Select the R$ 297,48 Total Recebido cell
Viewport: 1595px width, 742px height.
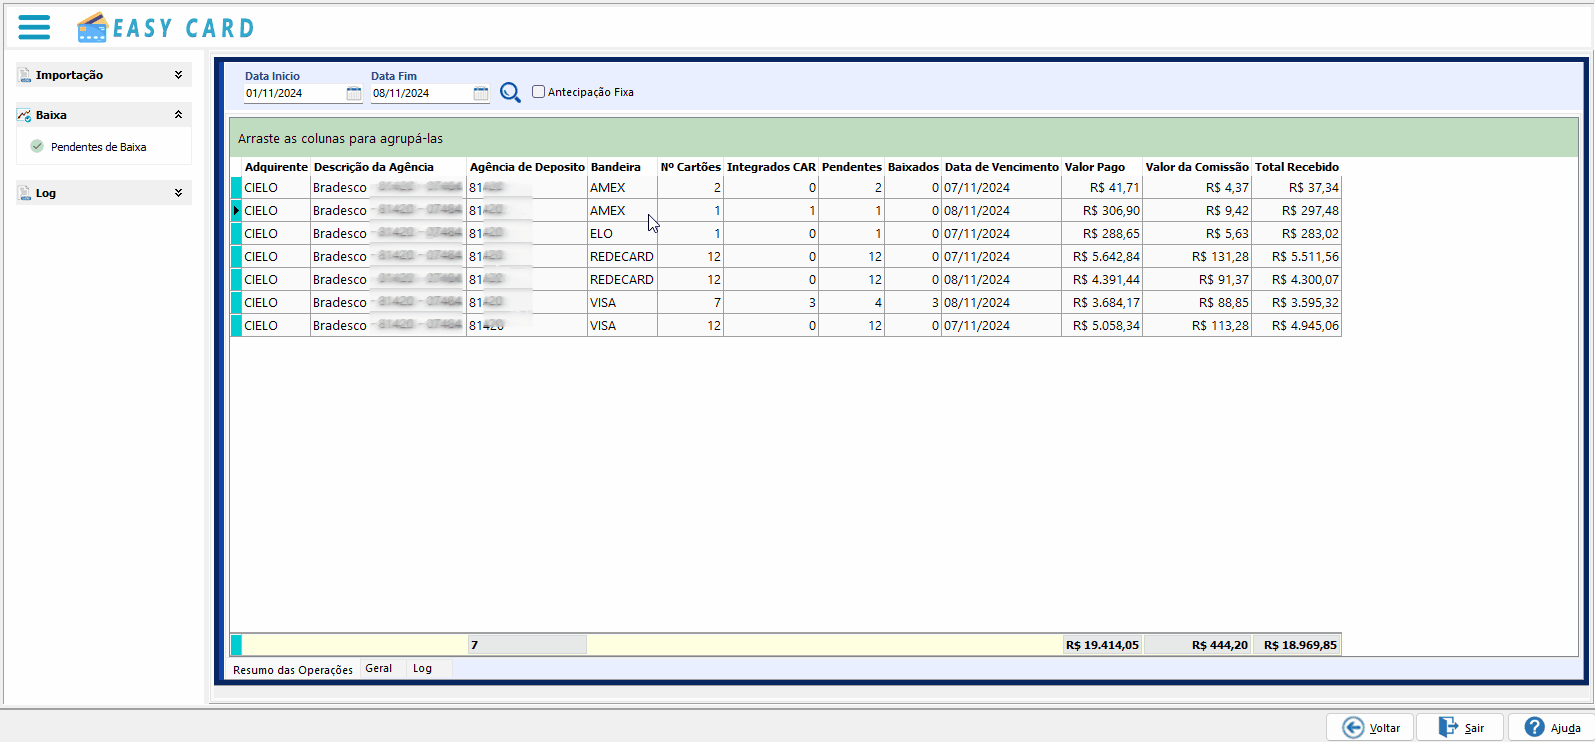pos(1296,211)
